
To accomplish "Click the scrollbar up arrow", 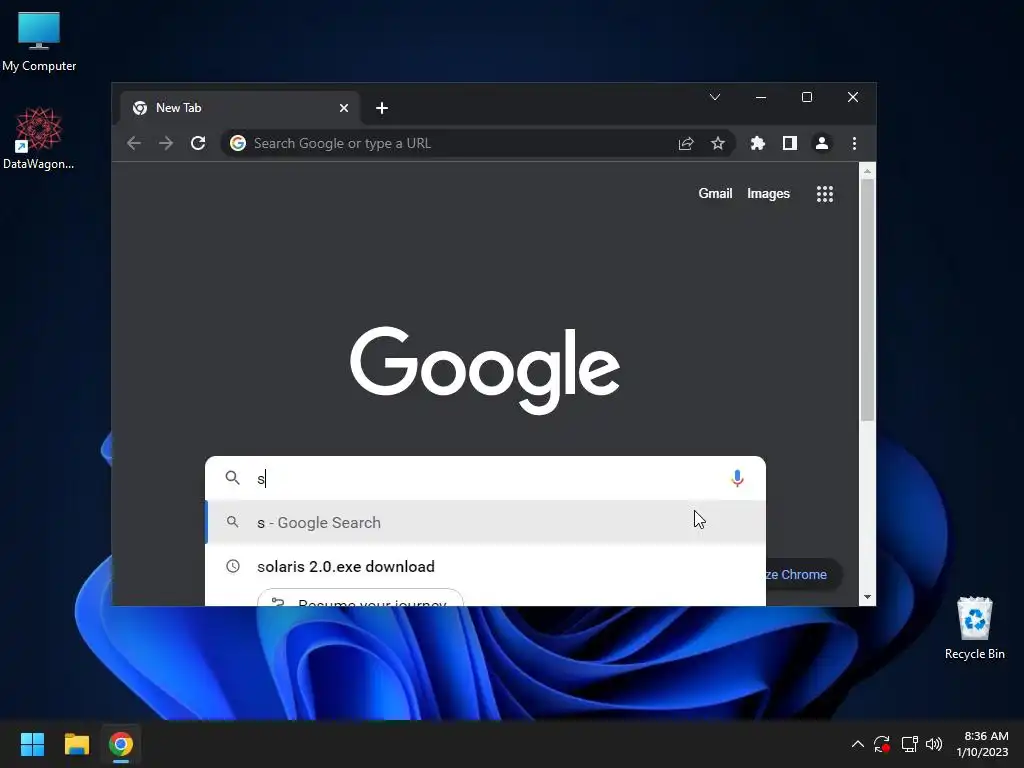I will [x=867, y=172].
